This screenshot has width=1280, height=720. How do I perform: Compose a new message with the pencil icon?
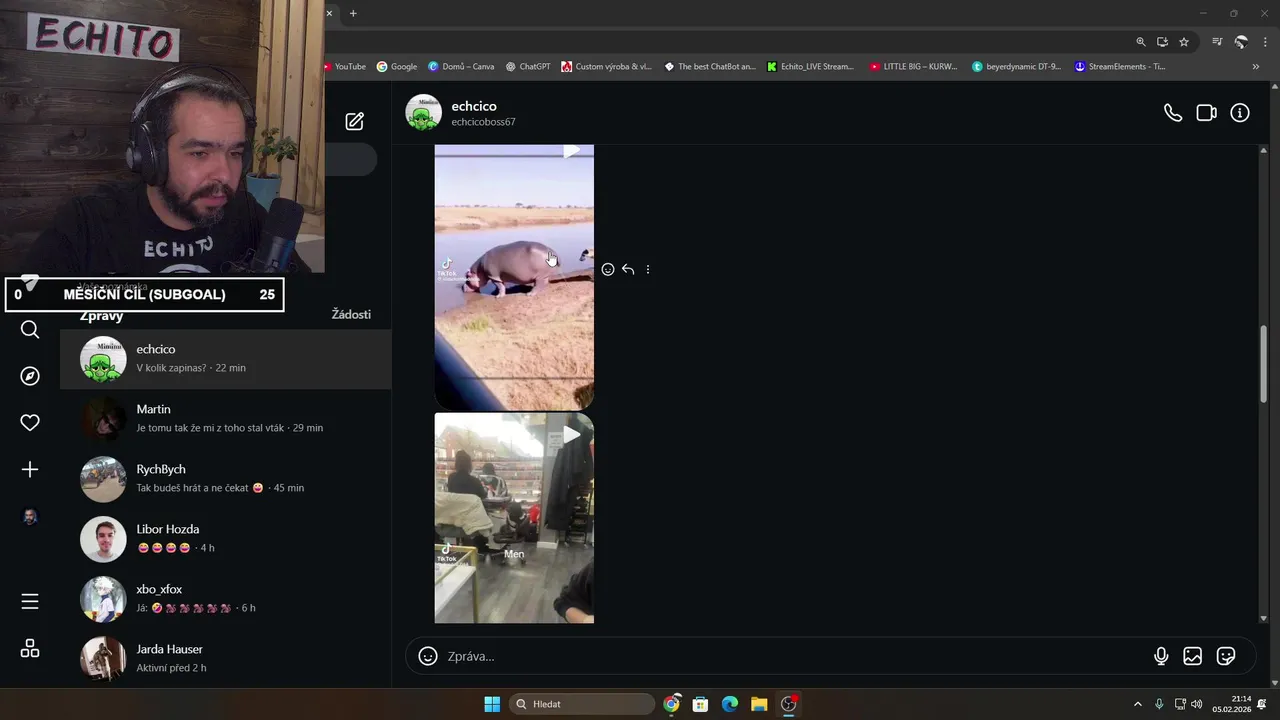point(355,121)
